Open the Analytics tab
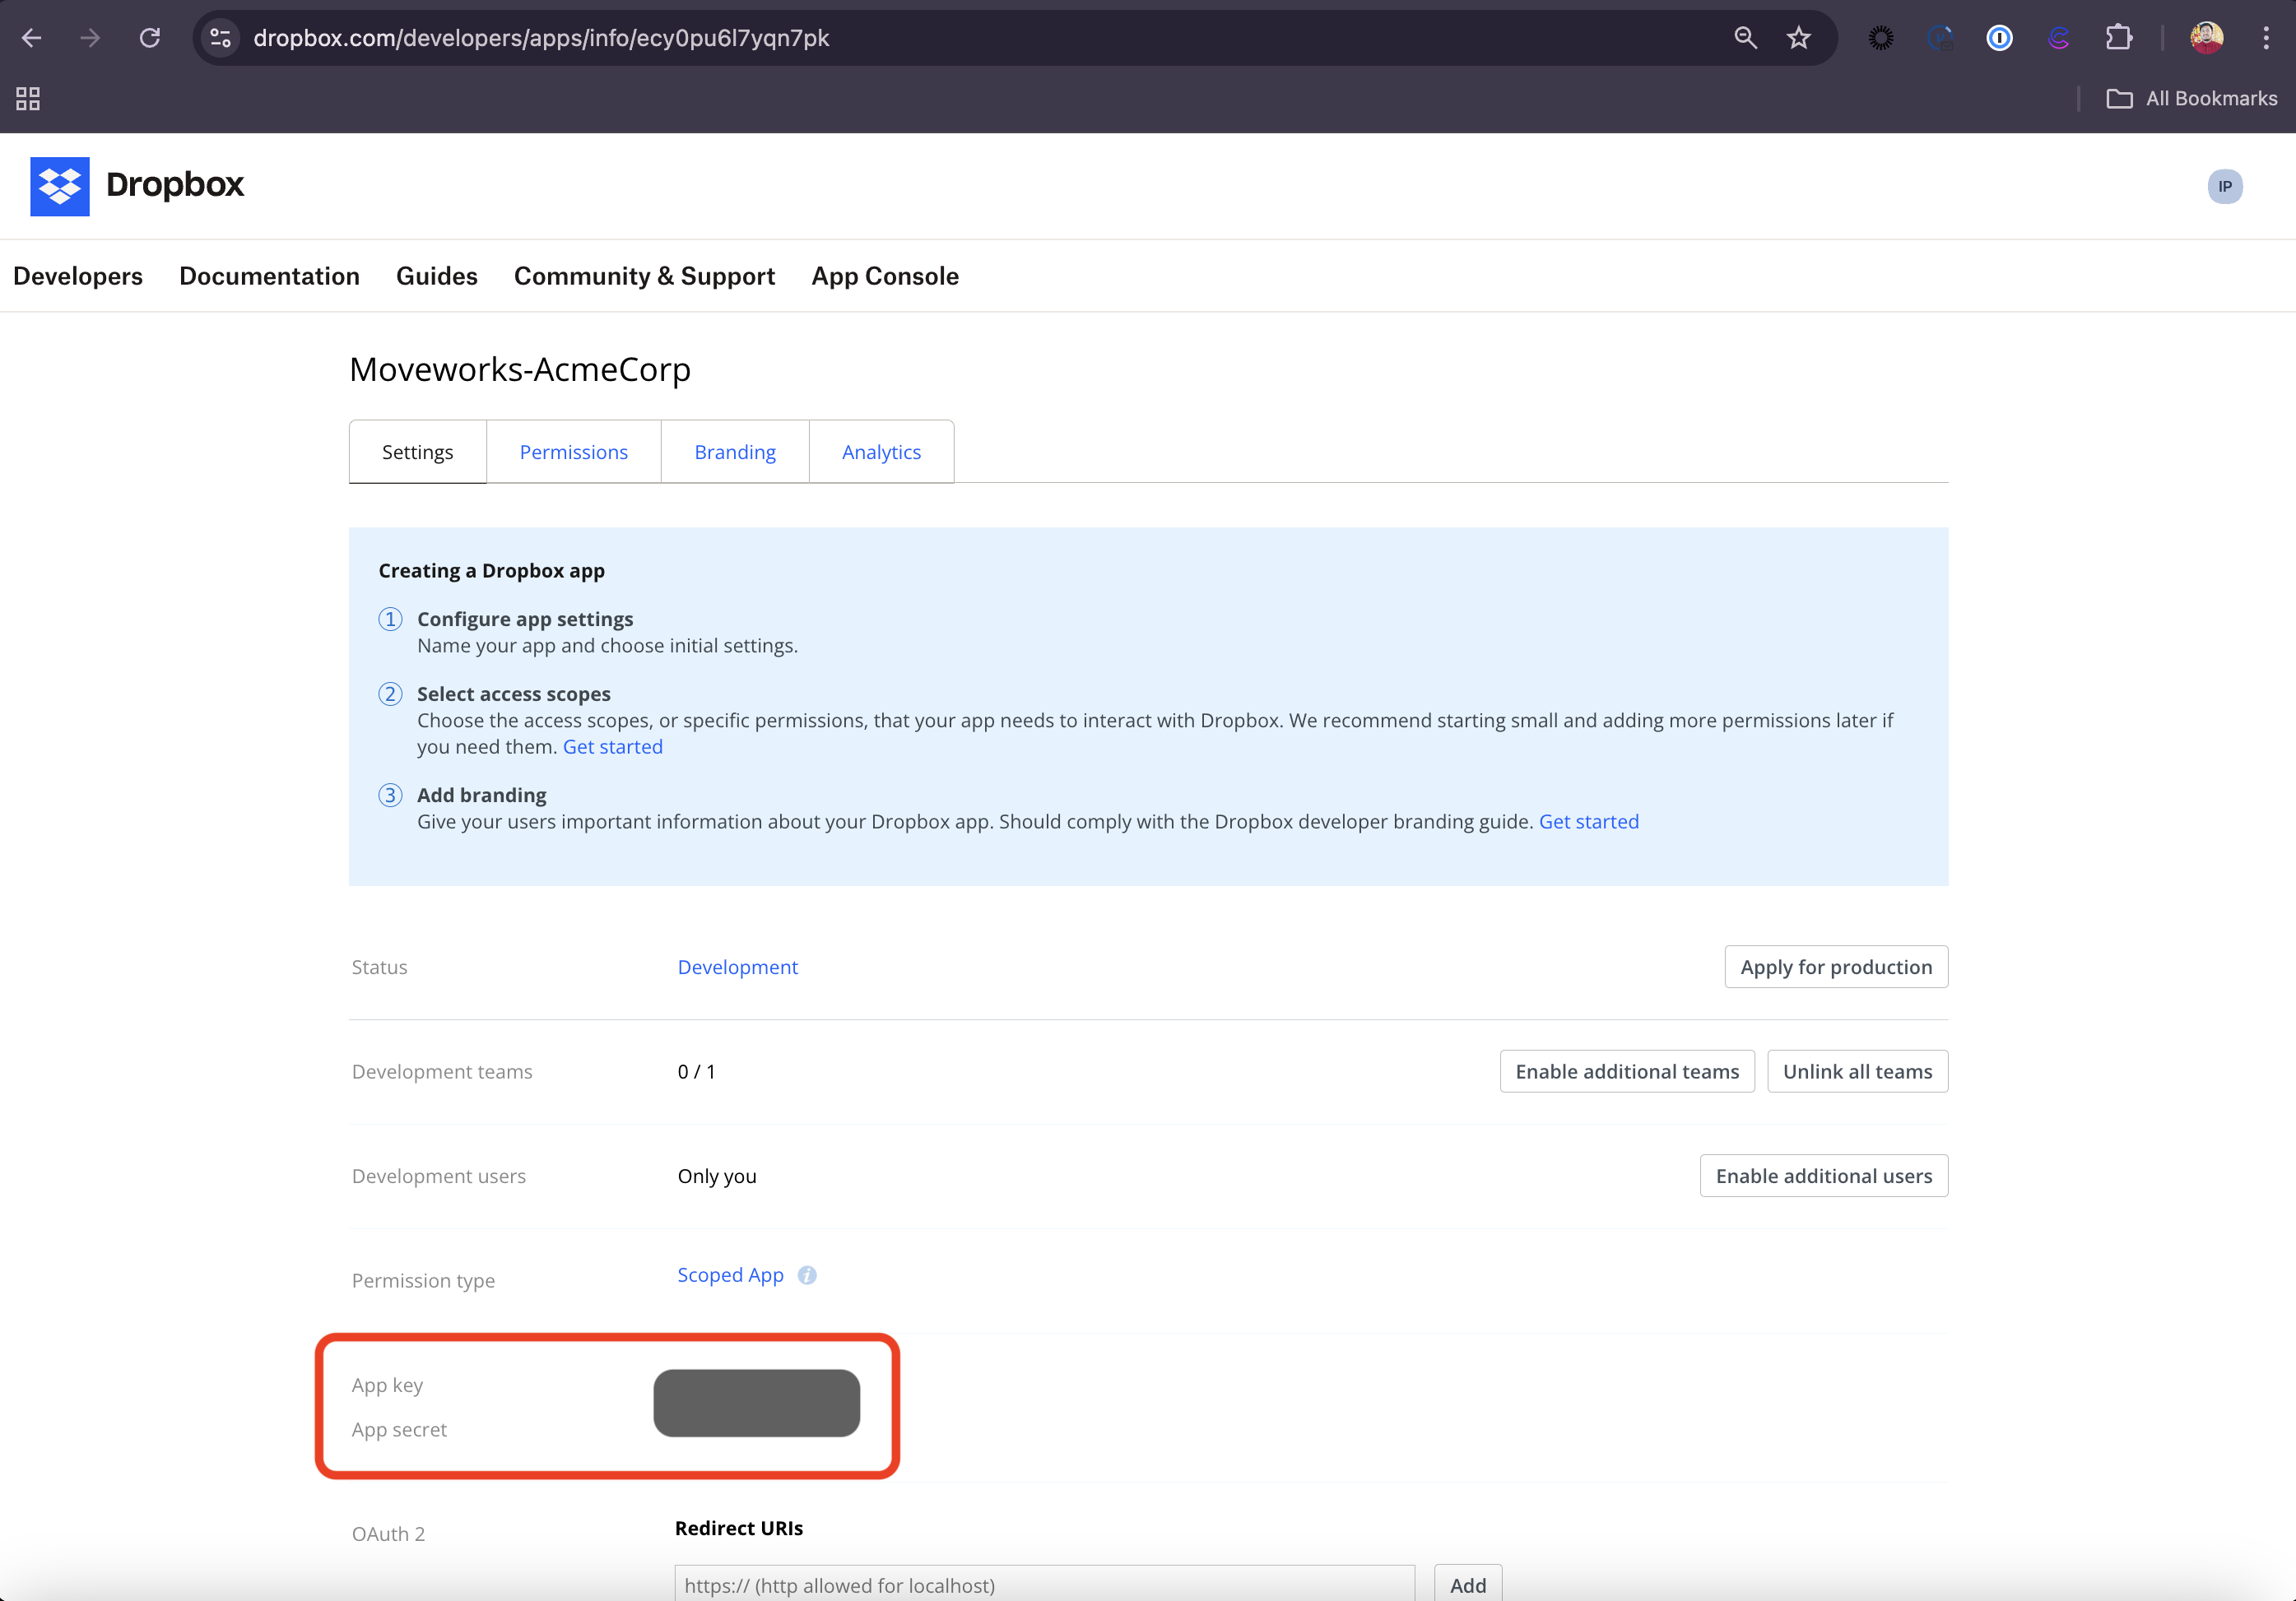 881,452
